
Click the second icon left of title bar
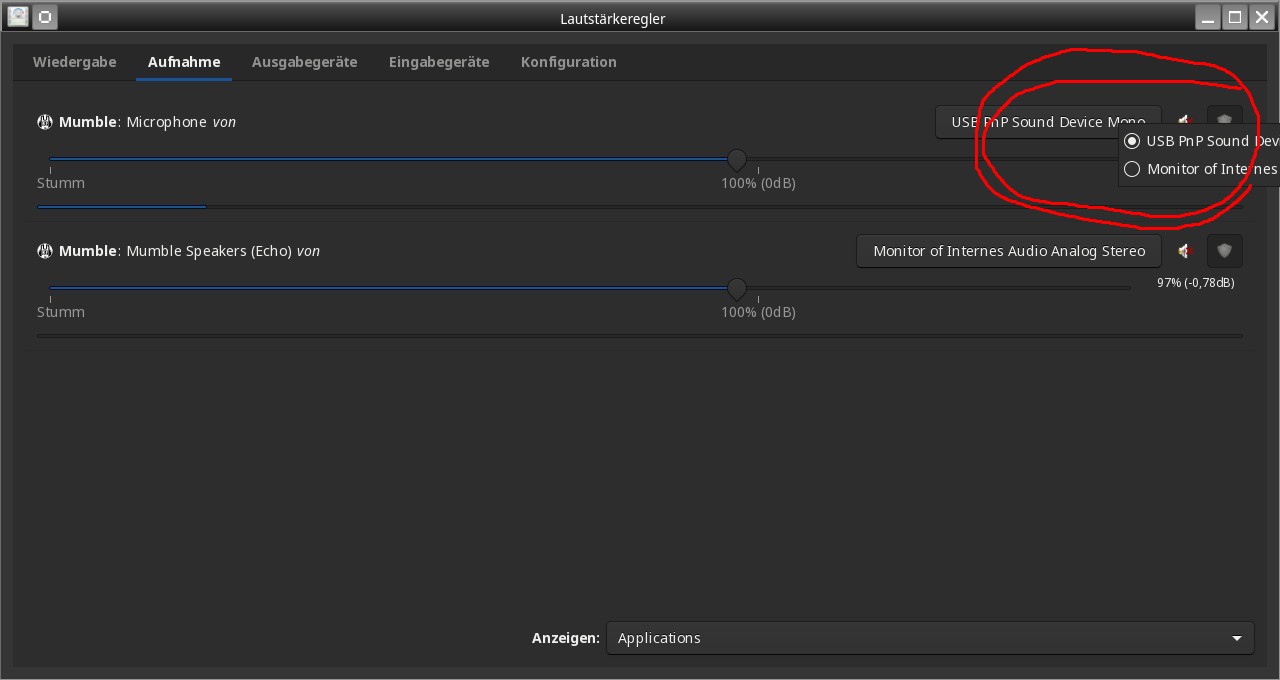[x=46, y=17]
